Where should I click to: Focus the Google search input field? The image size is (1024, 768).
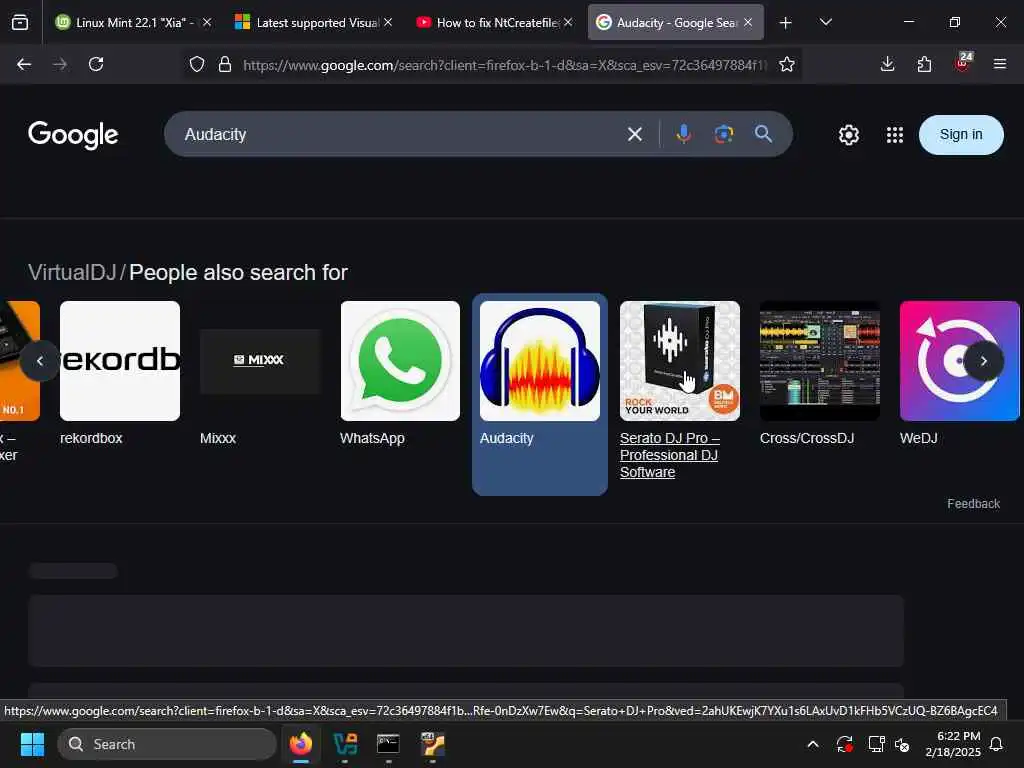(398, 135)
